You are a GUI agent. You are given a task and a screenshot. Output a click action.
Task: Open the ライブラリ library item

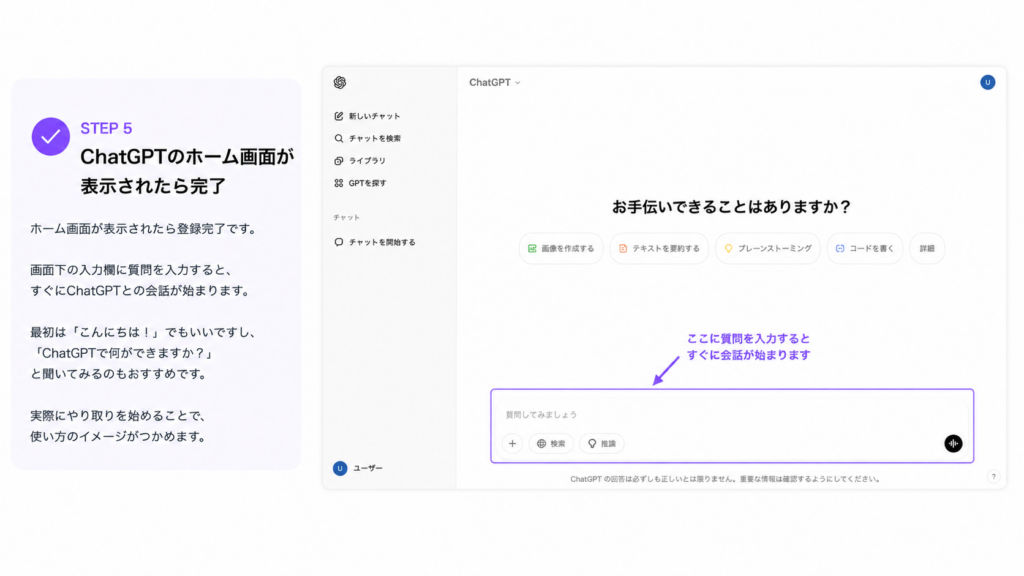tap(360, 161)
